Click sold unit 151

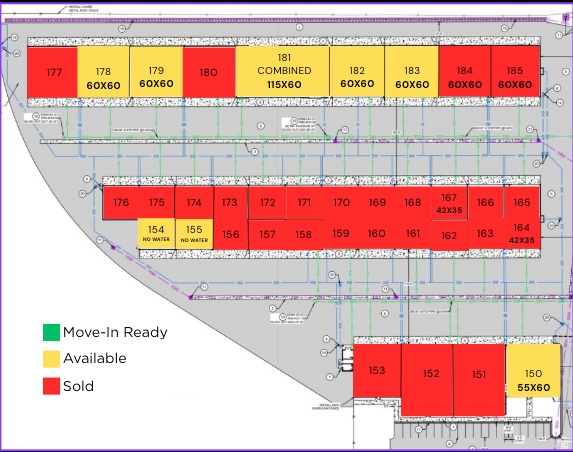coord(479,380)
